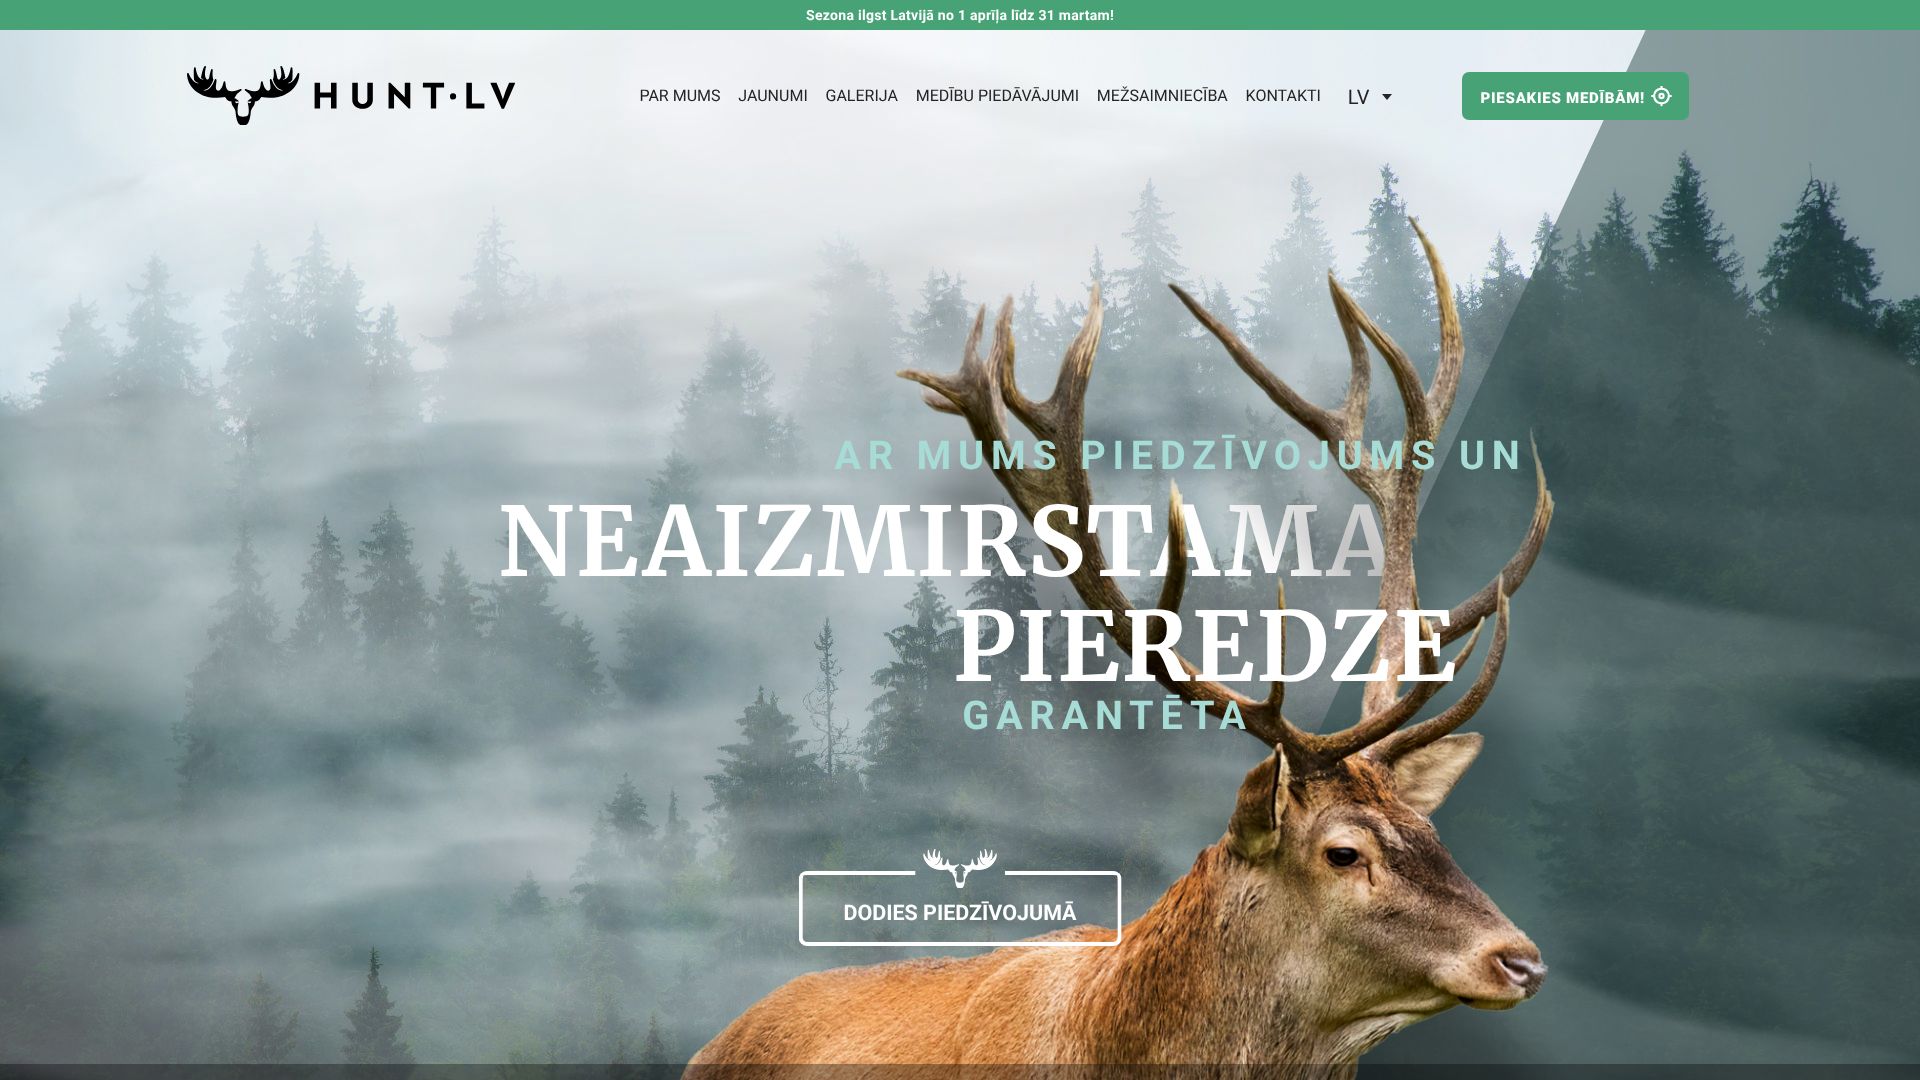Click the AR MUMS PIEDZĪVOJUMS UN tagline
1920x1080 pixels.
(x=1178, y=455)
